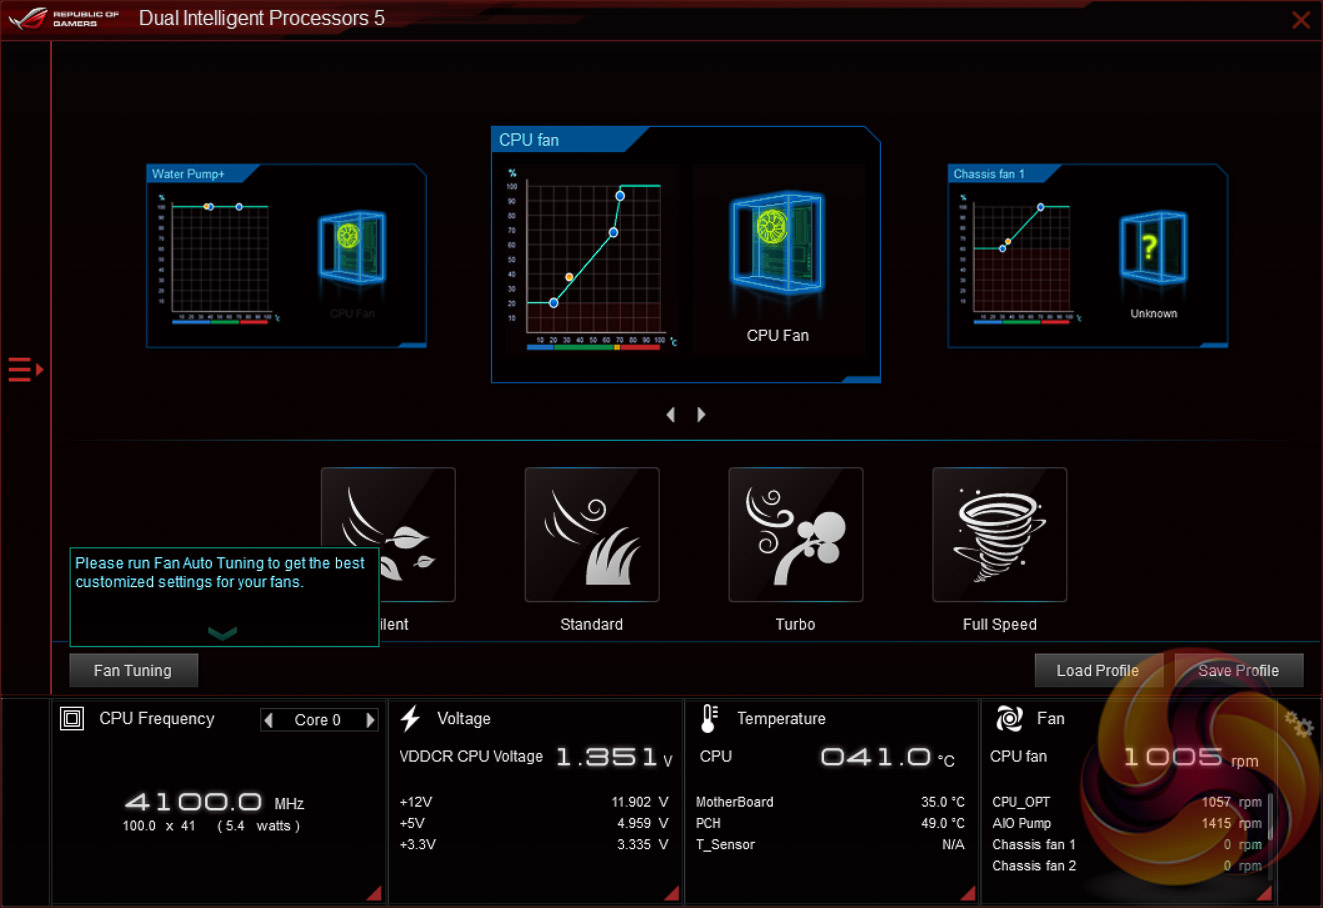Click the Fan panel's fan icon
This screenshot has height=908, width=1323.
1009,718
